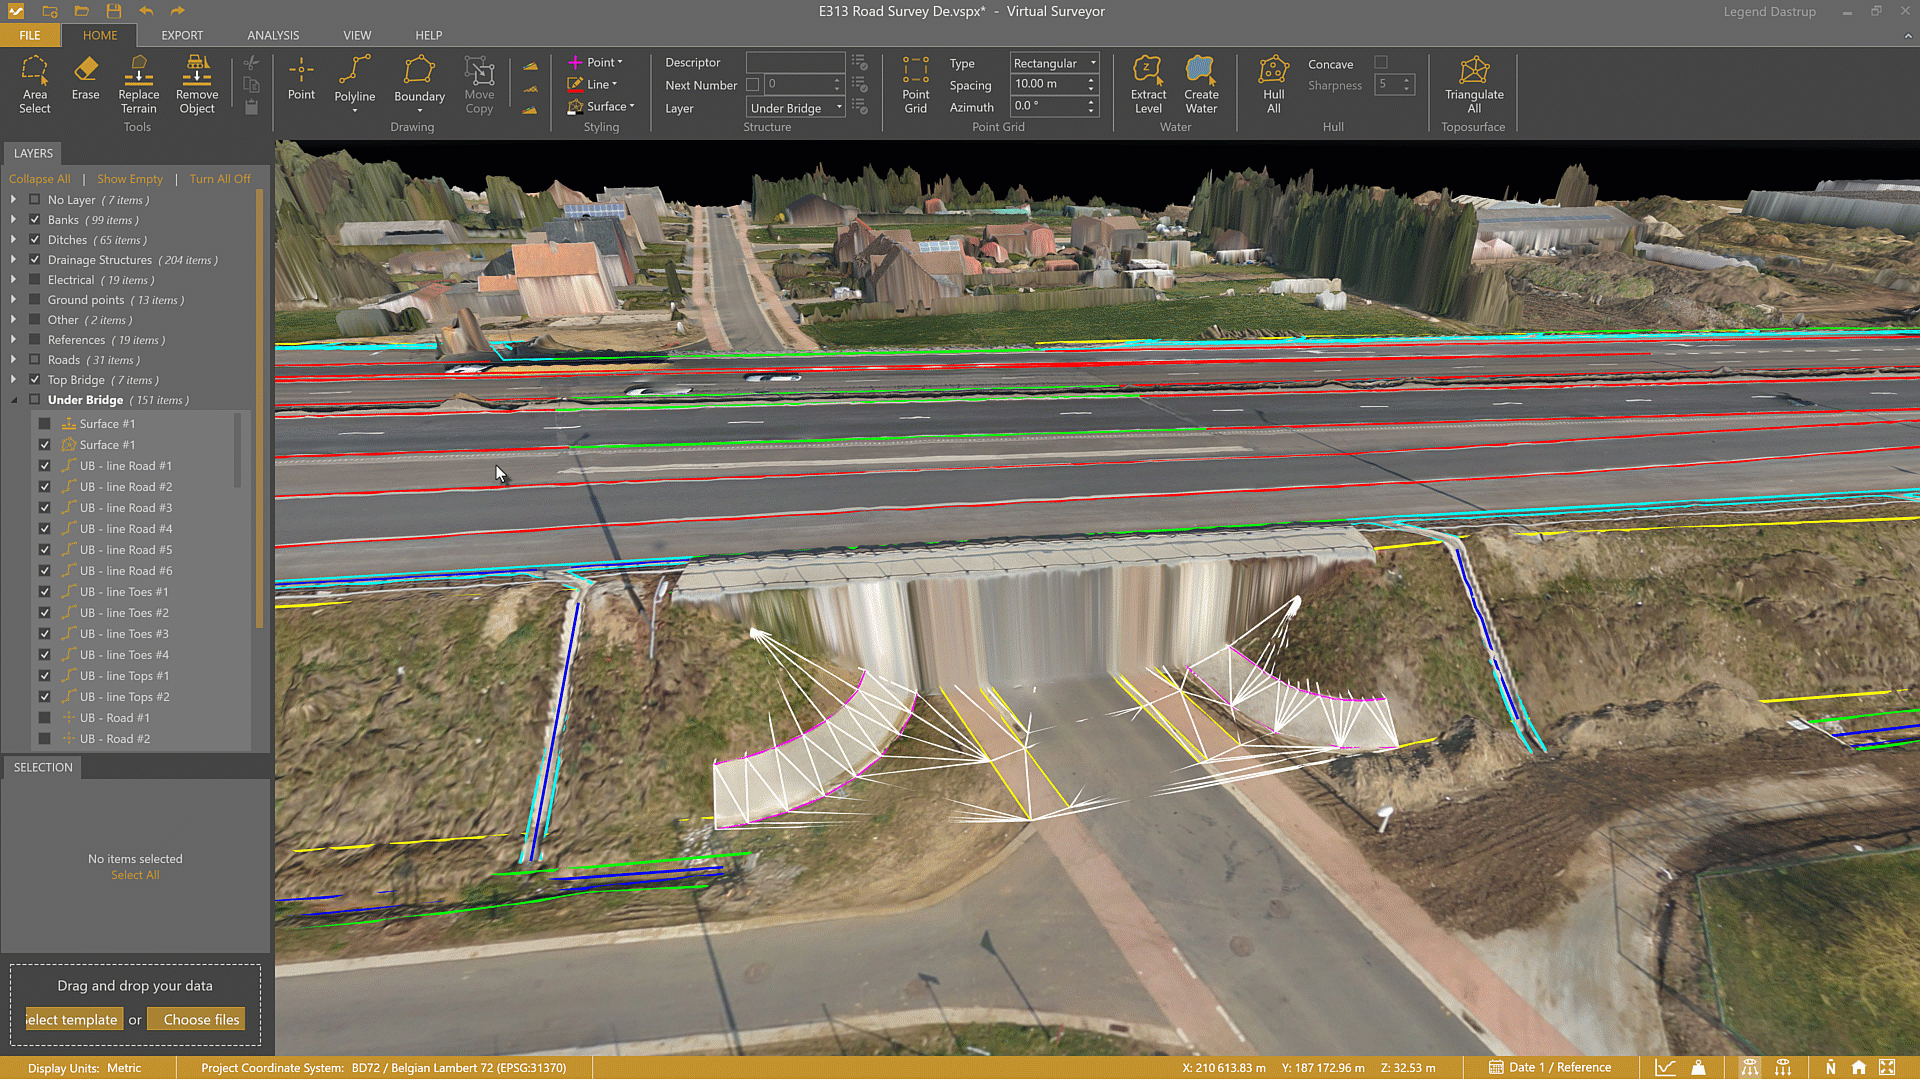
Task: Select the Area Select tool
Action: 35,85
